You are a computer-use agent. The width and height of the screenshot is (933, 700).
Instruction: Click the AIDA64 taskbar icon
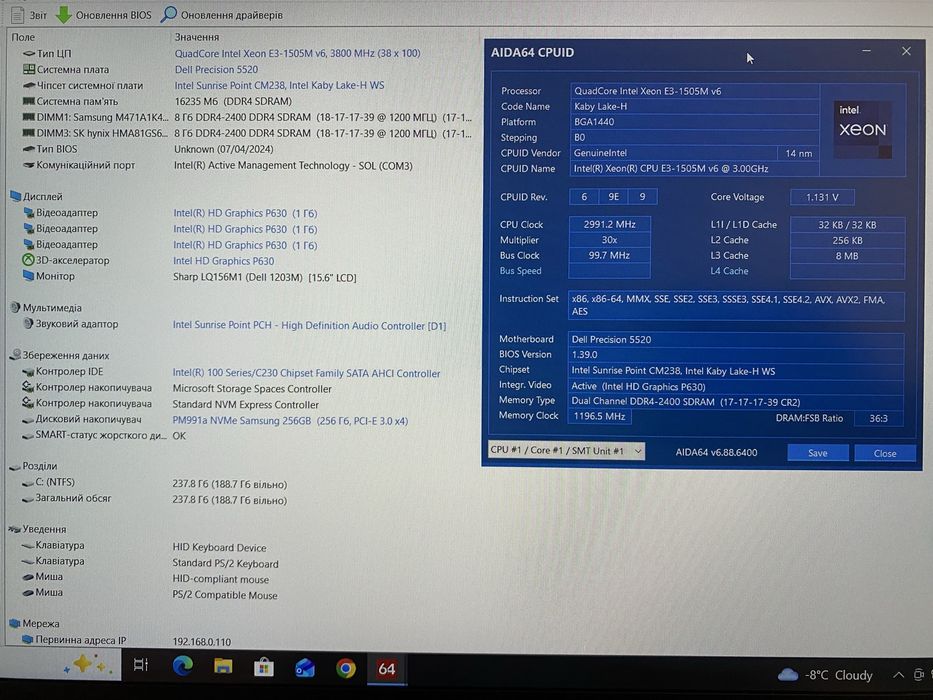387,668
